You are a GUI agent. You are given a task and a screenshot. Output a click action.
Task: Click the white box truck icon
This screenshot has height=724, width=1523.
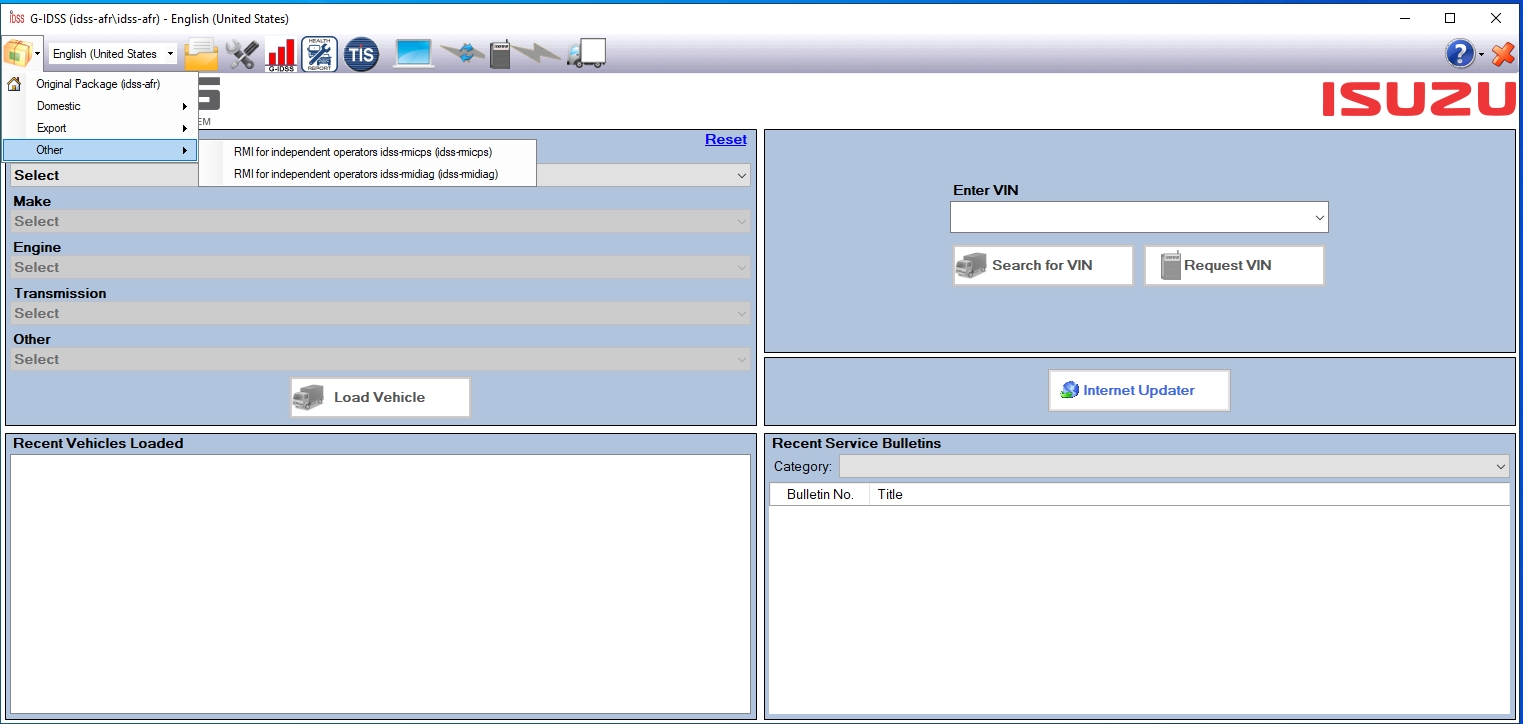pyautogui.click(x=586, y=53)
